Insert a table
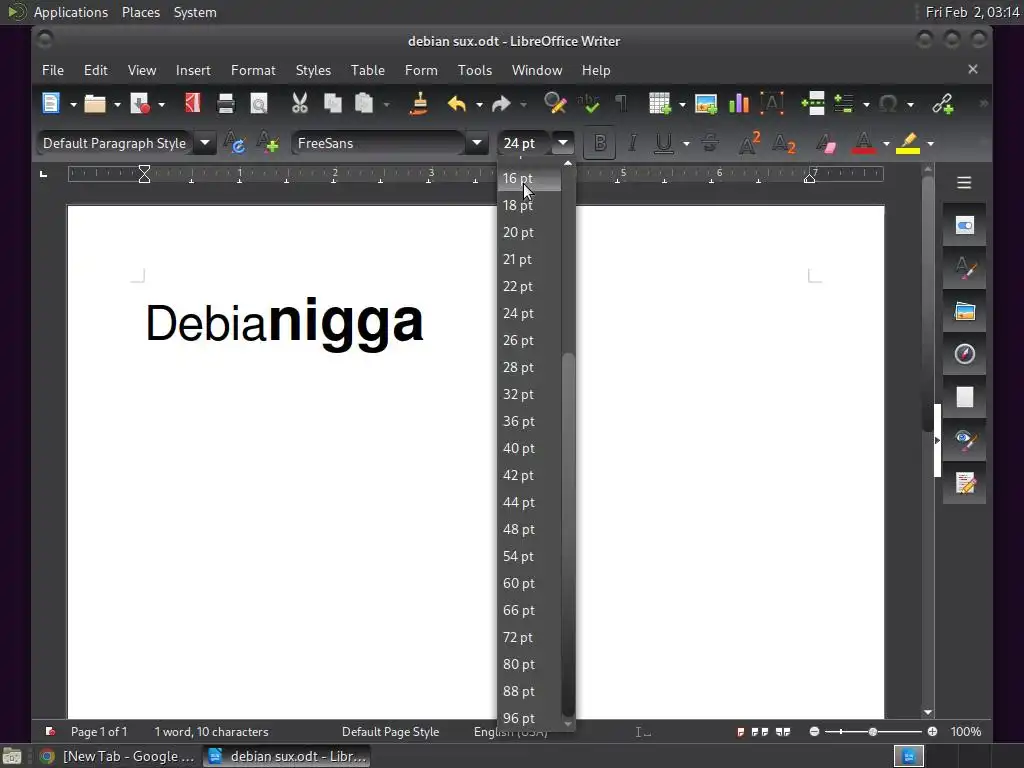This screenshot has width=1024, height=768. pos(660,103)
